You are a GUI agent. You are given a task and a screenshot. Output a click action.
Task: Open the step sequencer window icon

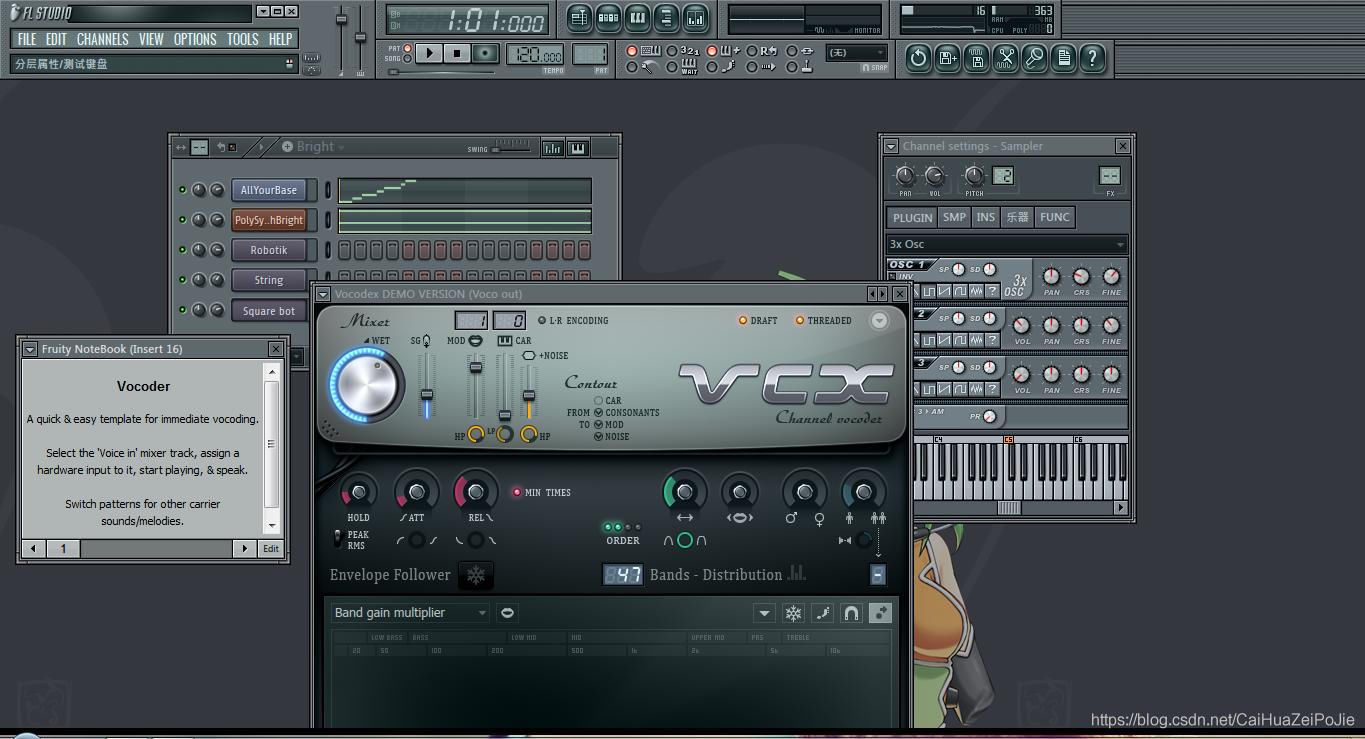(x=608, y=17)
